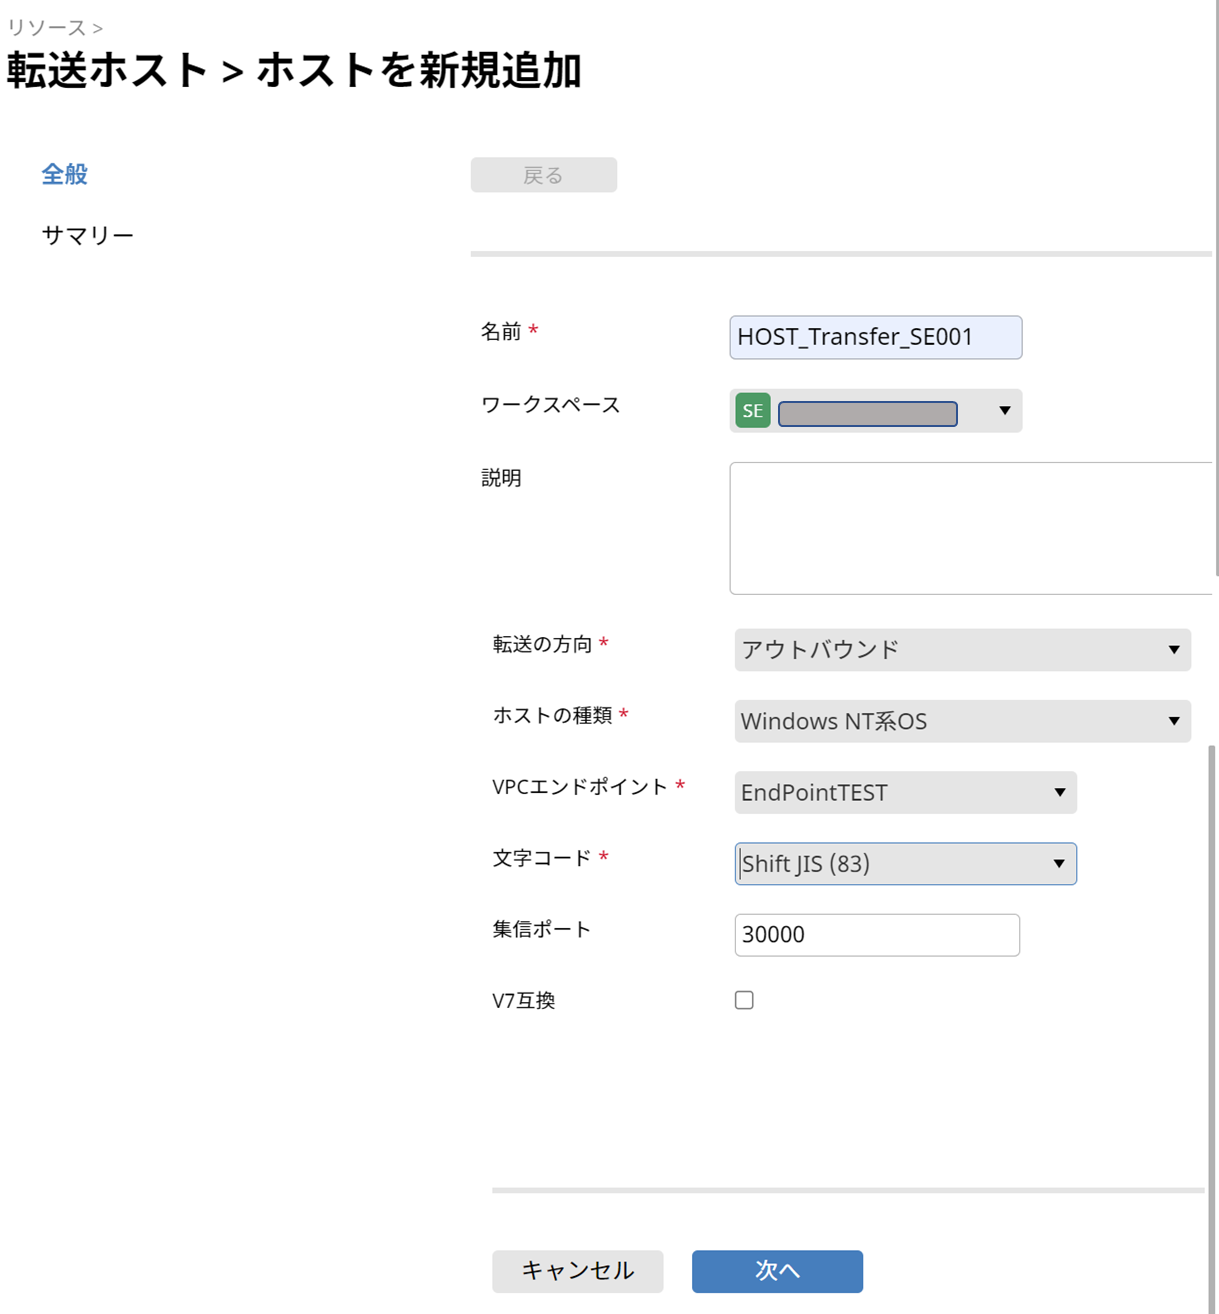Image resolution: width=1219 pixels, height=1314 pixels.
Task: Expand the 転送の方向 dropdown showing アウトバウンド
Action: 962,650
